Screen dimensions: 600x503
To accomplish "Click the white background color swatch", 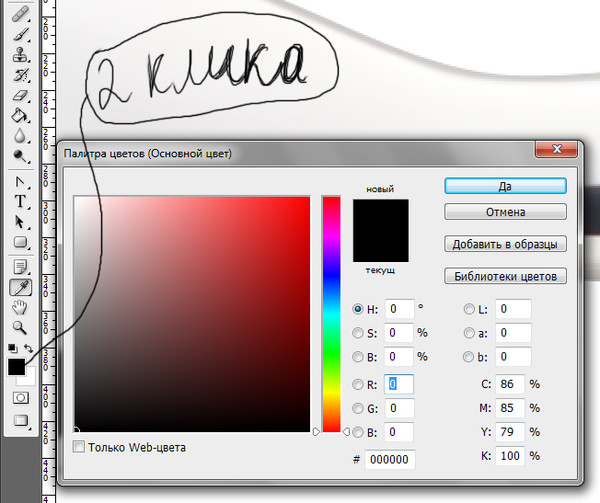I will pos(30,379).
